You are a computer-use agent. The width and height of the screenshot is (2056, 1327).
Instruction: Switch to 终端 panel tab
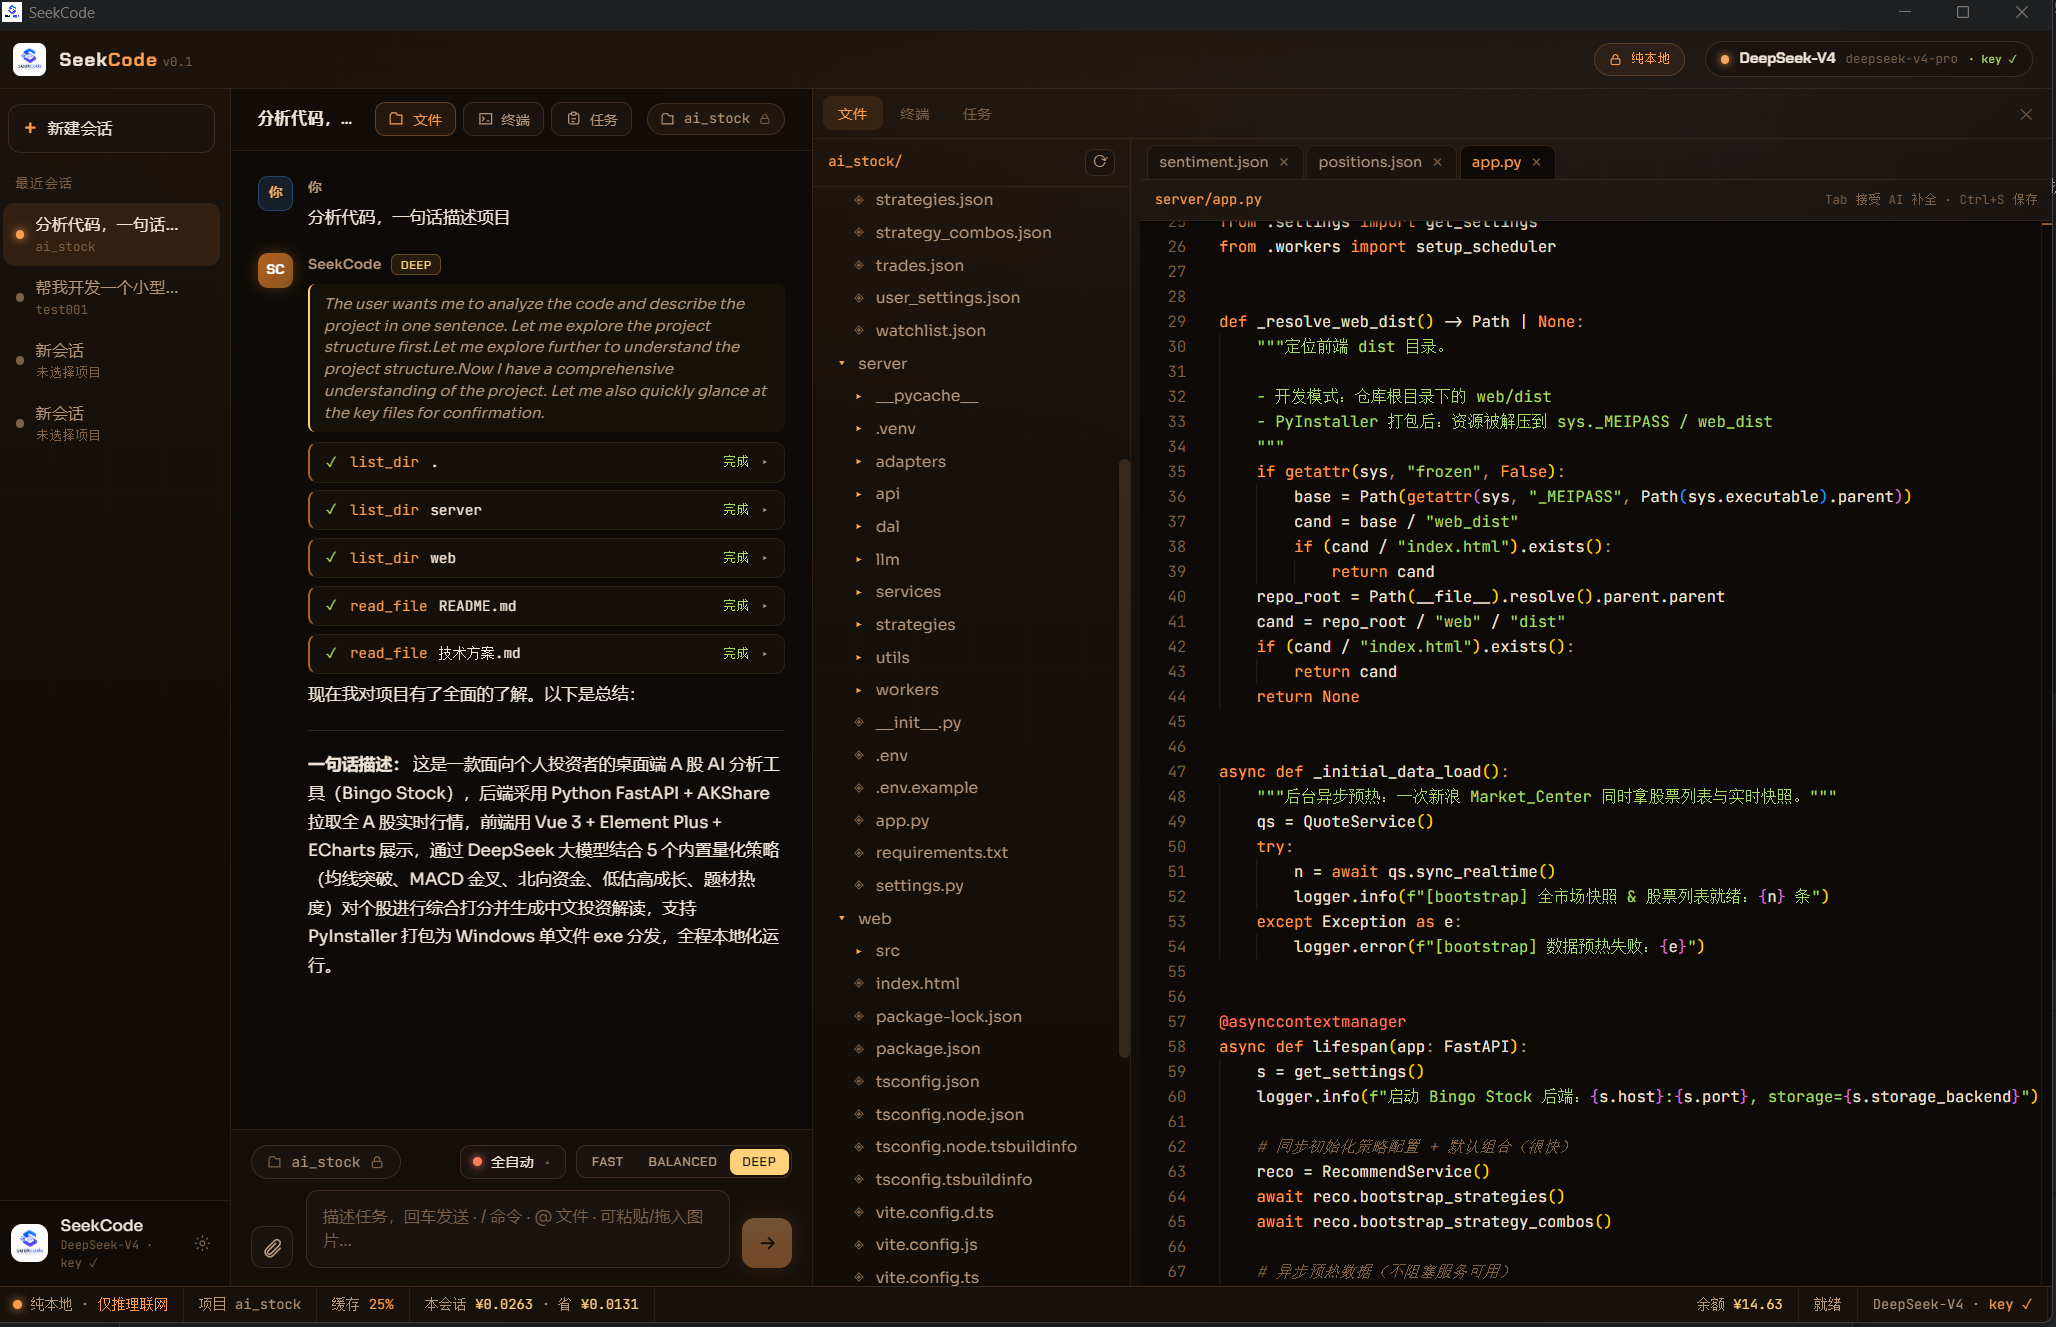[914, 114]
